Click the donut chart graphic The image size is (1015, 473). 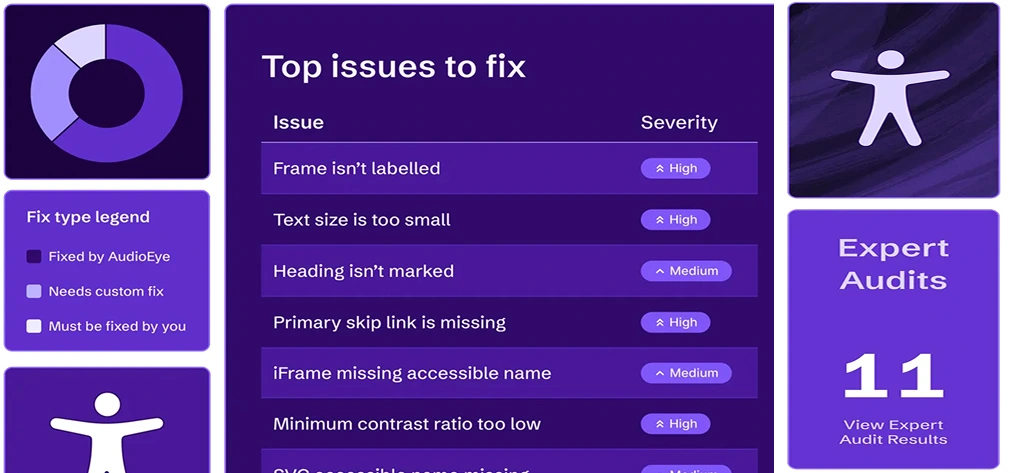point(106,93)
